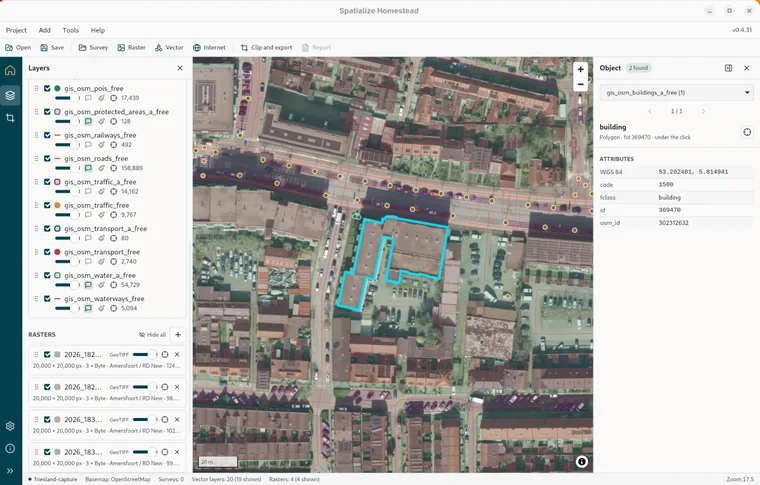Open the Project menu
This screenshot has height=485, width=760.
point(16,30)
